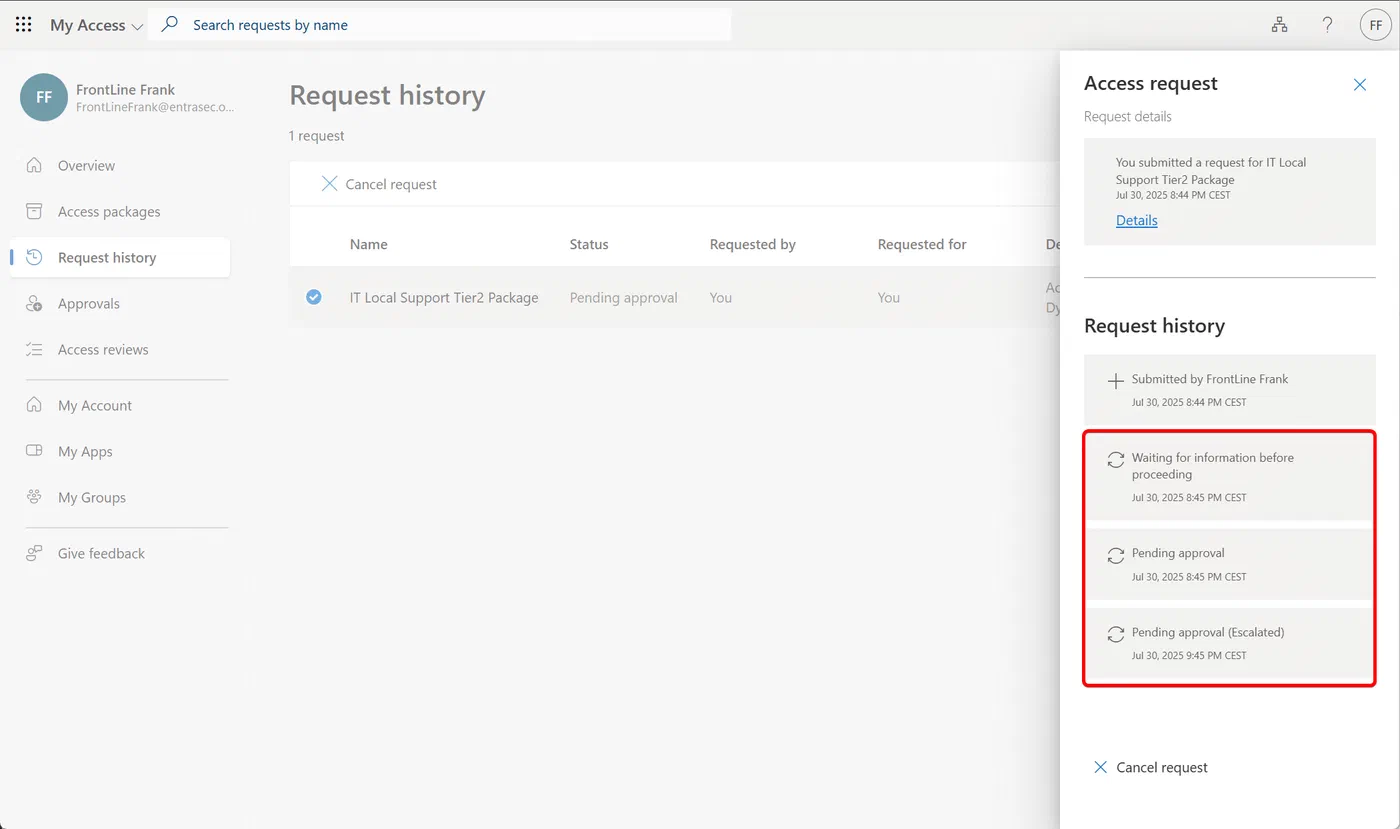Close the Access request panel
Image resolution: width=1400 pixels, height=829 pixels.
click(x=1360, y=85)
